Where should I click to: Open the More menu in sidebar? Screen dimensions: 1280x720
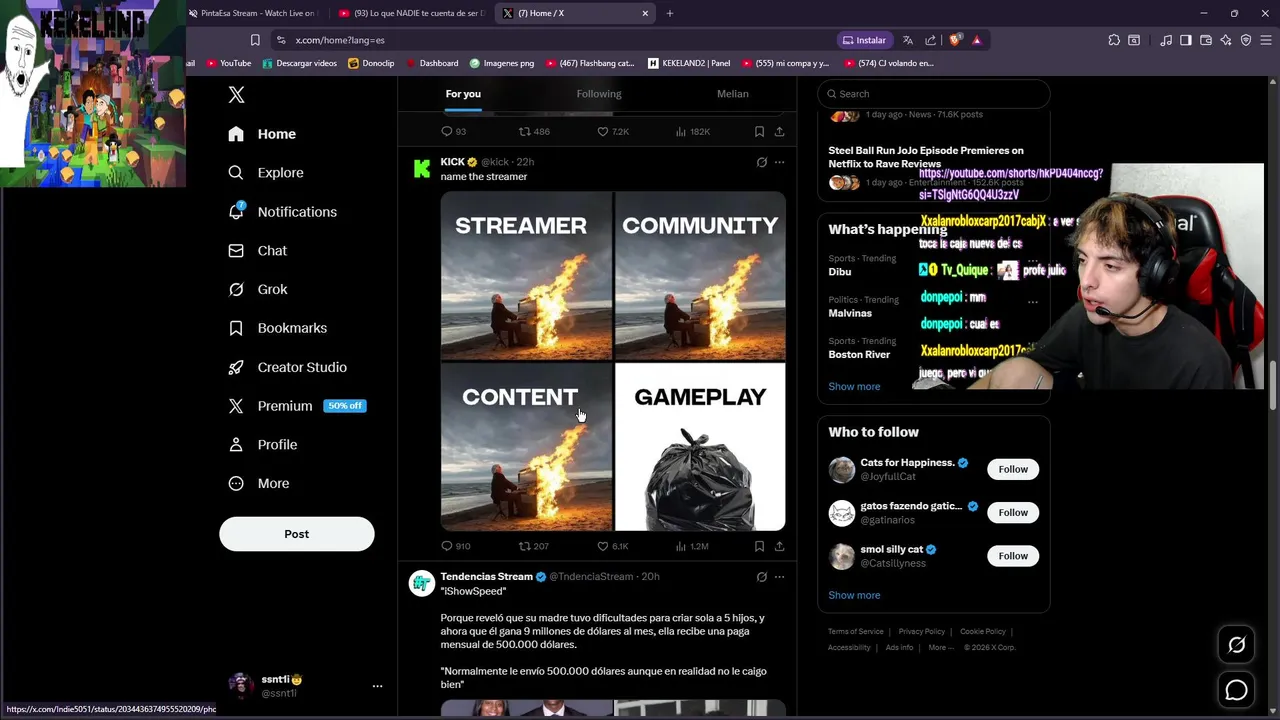(x=258, y=483)
